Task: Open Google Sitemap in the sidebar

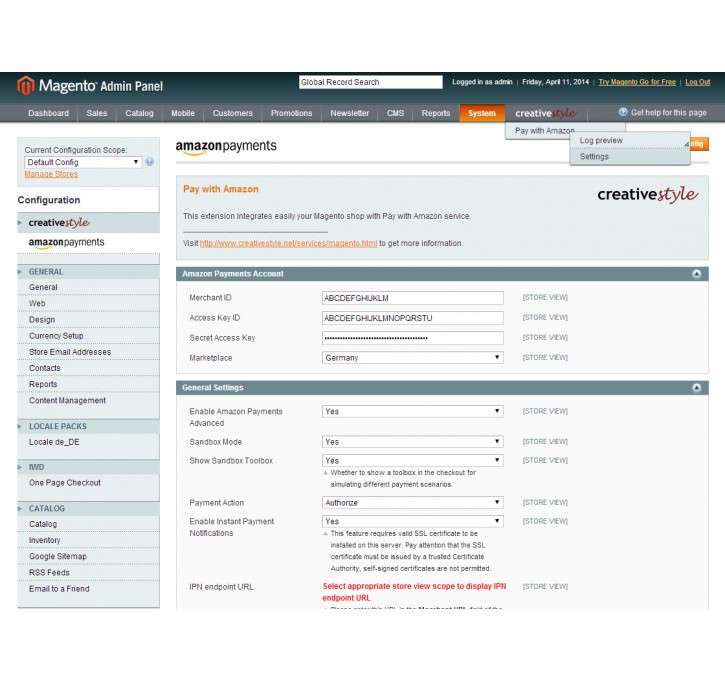Action: pyautogui.click(x=88, y=556)
